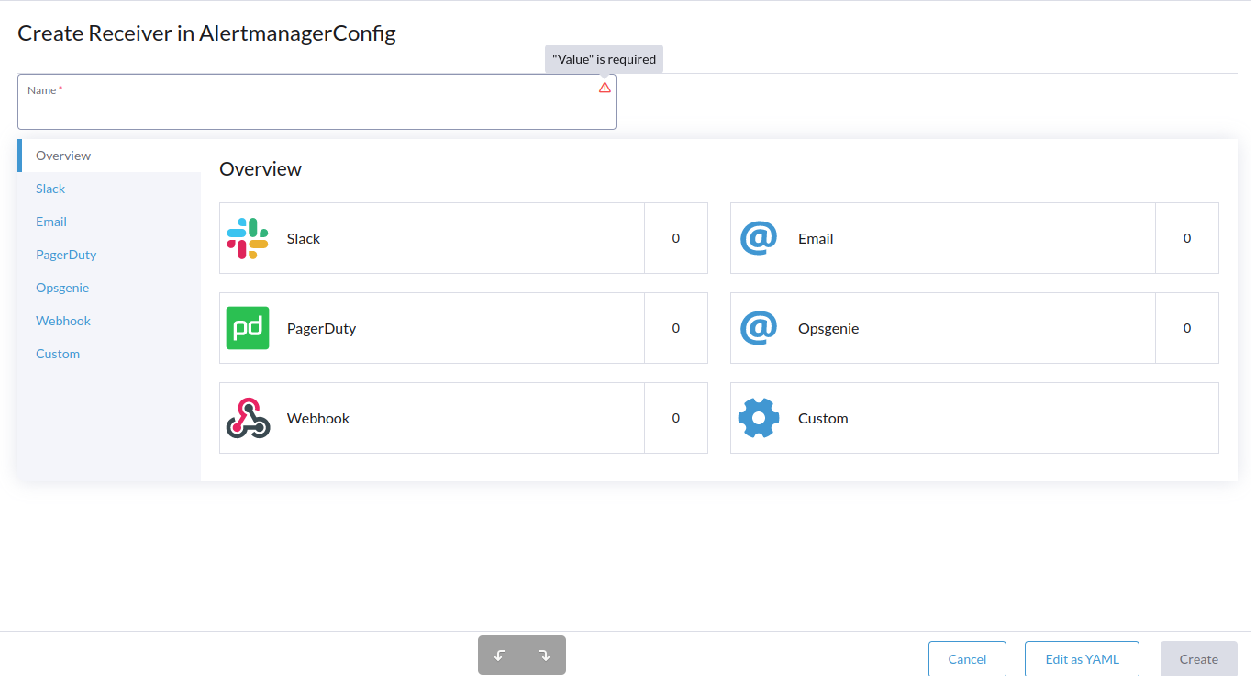
Task: Click the redo arrow at the bottom
Action: (543, 654)
